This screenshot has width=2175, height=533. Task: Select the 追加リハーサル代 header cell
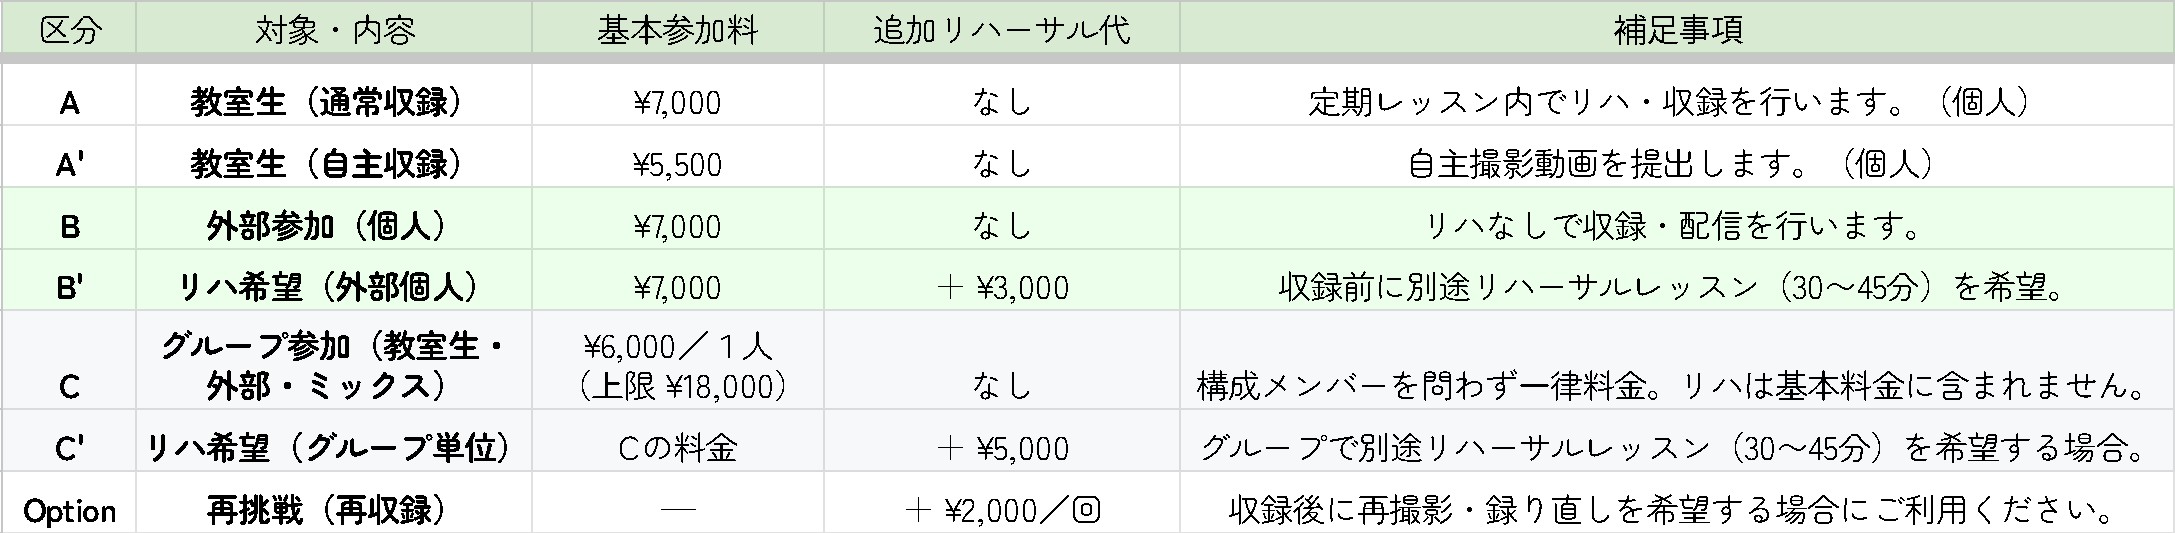[1001, 30]
